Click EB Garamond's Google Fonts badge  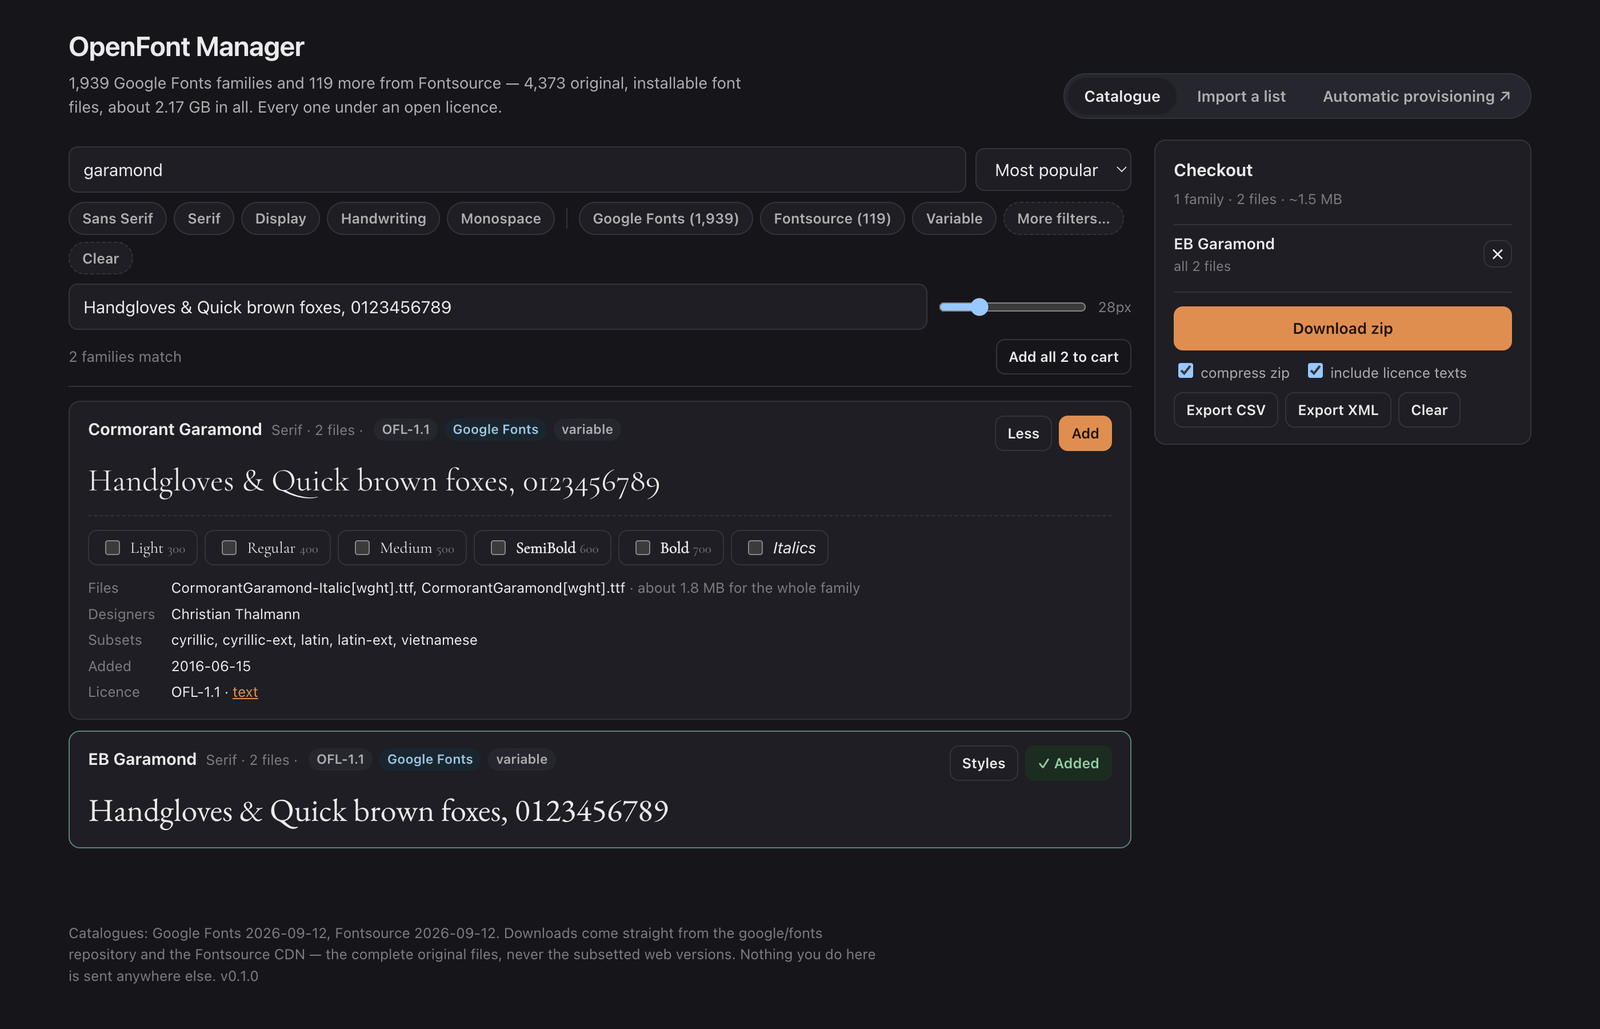pyautogui.click(x=430, y=759)
